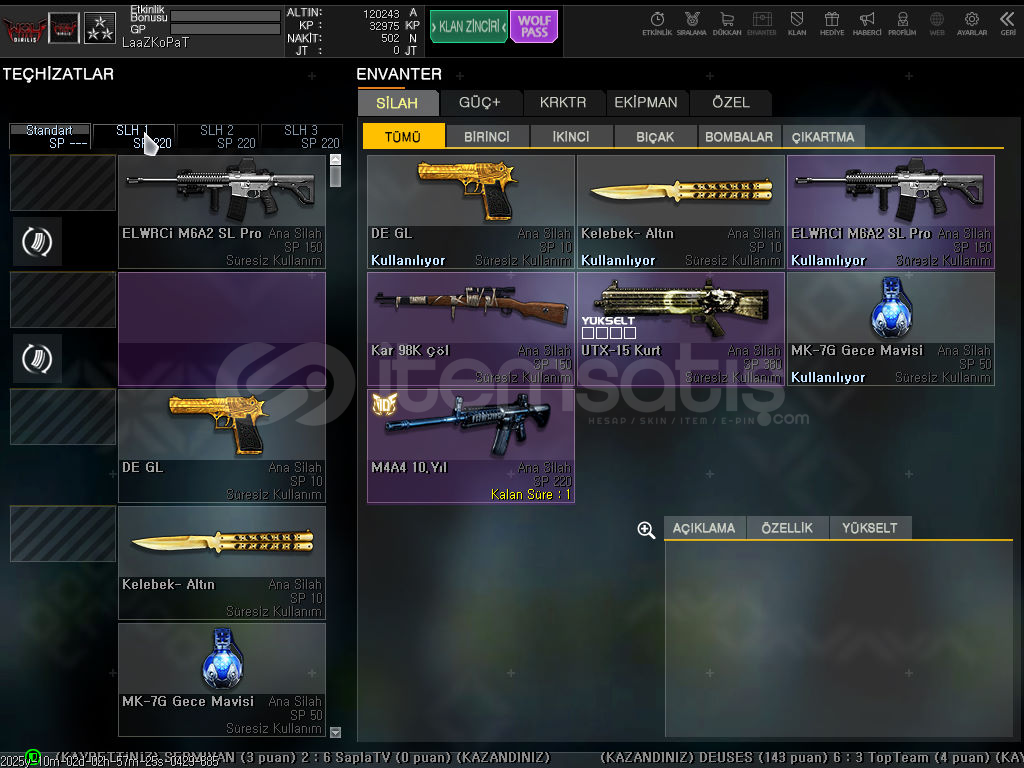Click the first magazine swap icon
The height and width of the screenshot is (768, 1024).
coord(37,241)
